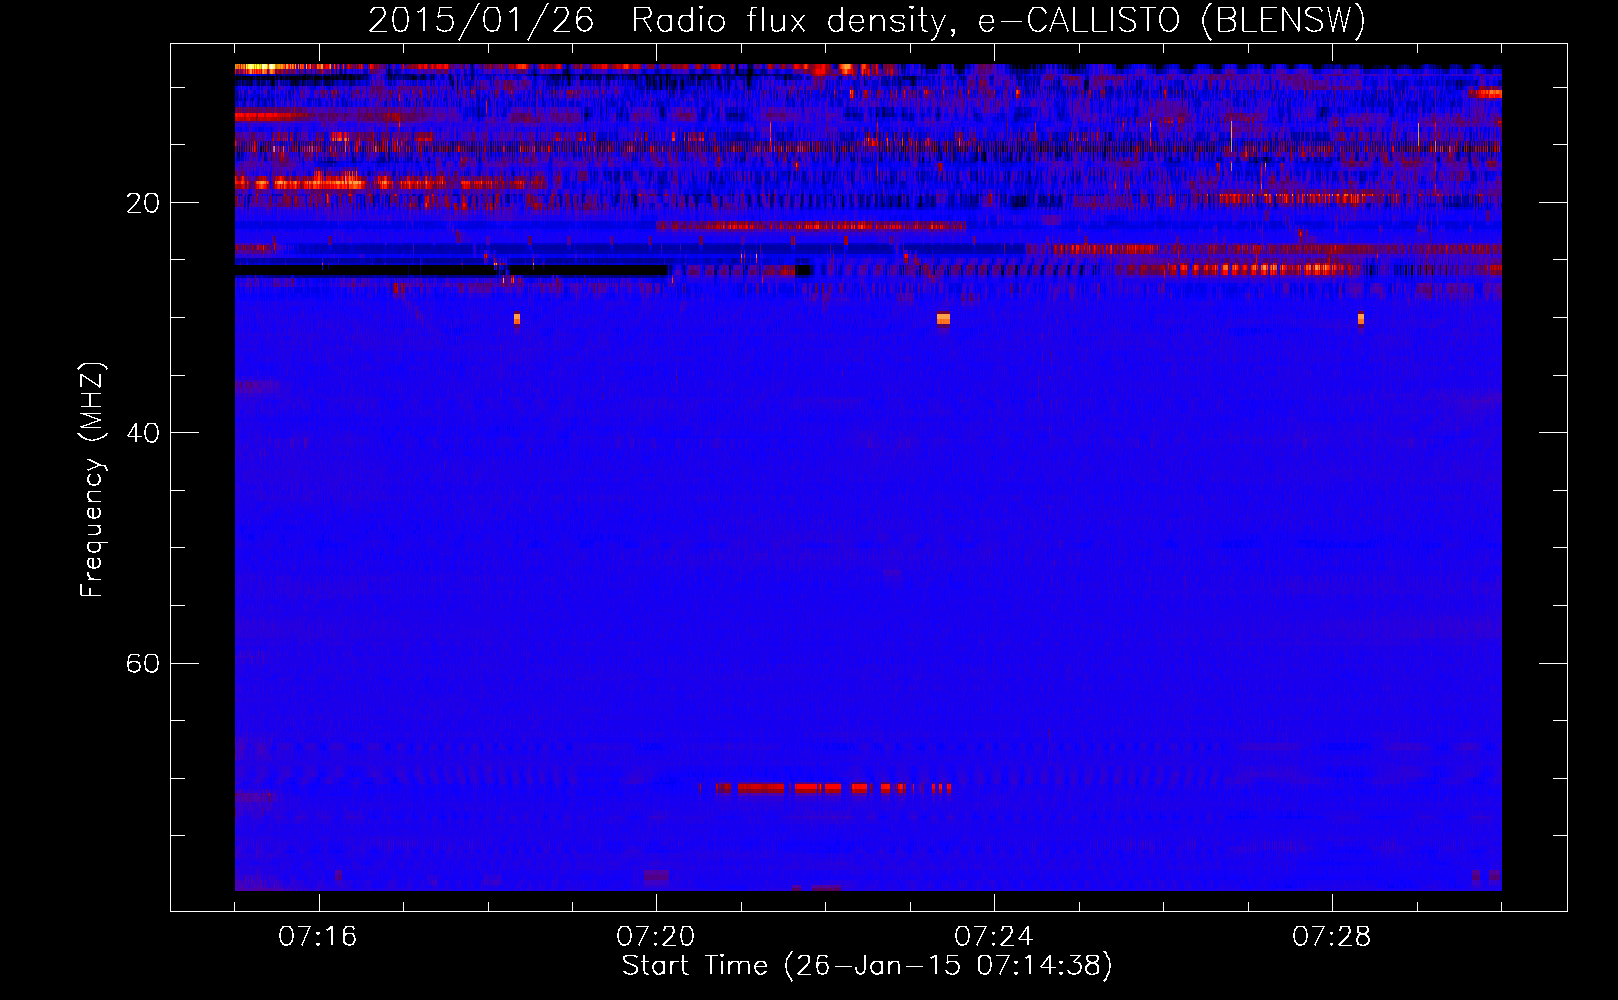Click the orange spot just after 07:28 at 30 MHz
The image size is (1618, 1000).
1361,319
